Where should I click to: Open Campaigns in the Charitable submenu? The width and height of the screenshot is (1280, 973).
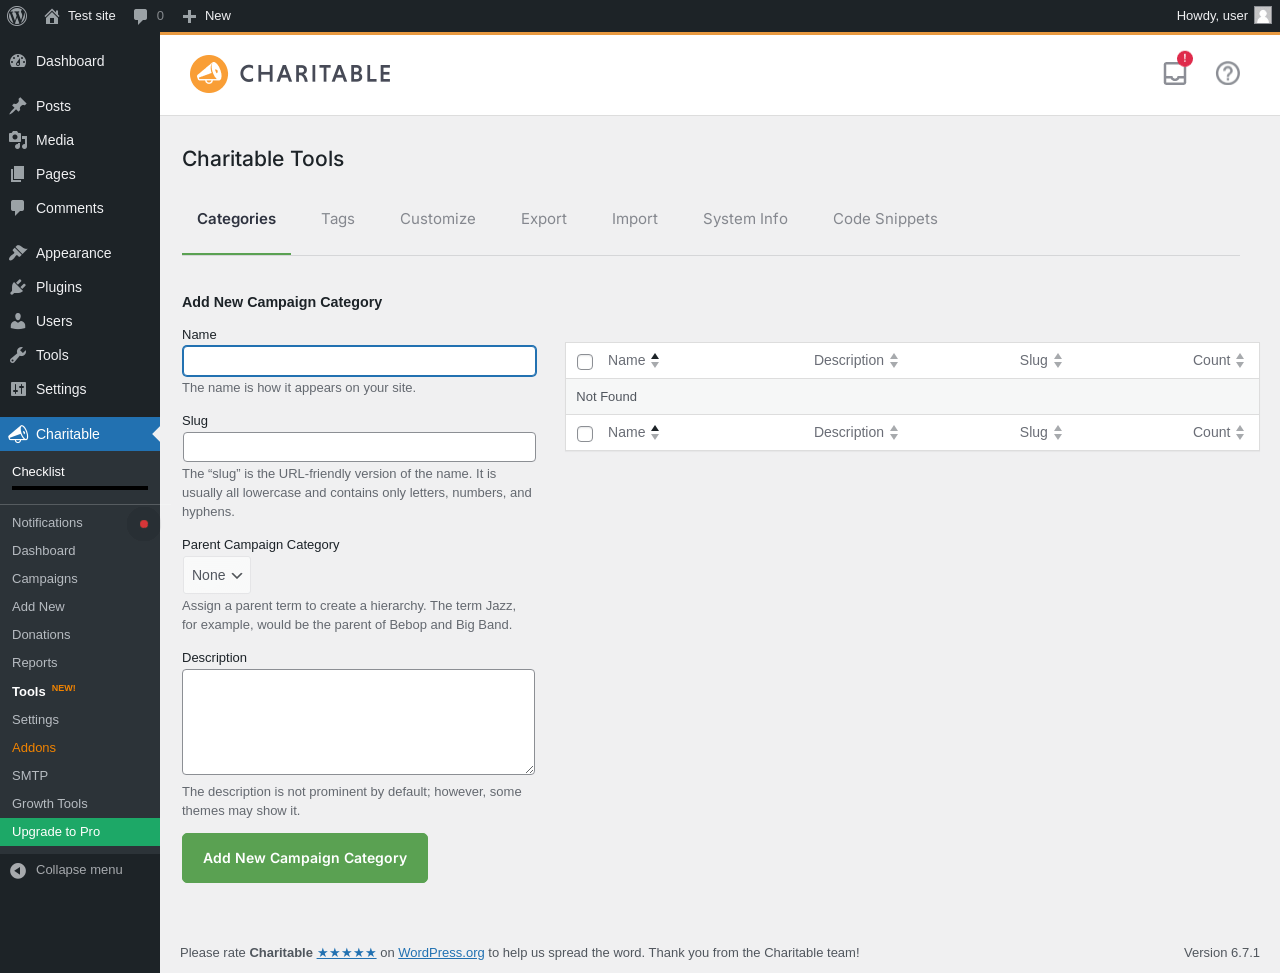click(45, 579)
